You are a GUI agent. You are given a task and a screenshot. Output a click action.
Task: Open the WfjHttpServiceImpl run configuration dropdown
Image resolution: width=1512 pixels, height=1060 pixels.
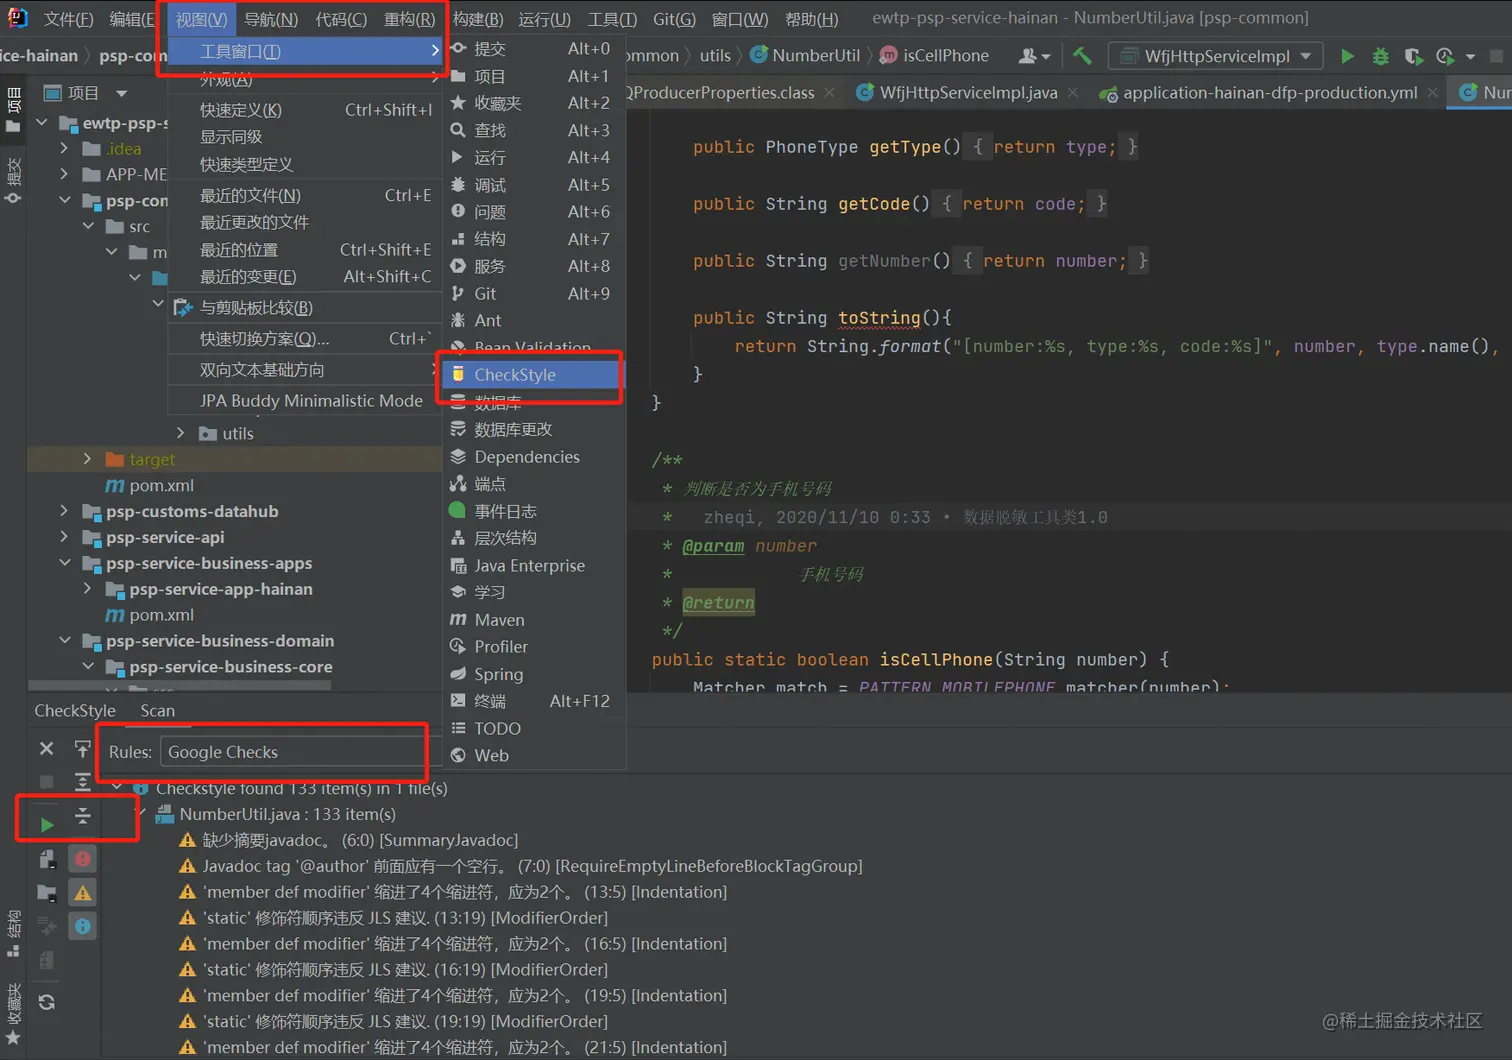(x=1217, y=56)
